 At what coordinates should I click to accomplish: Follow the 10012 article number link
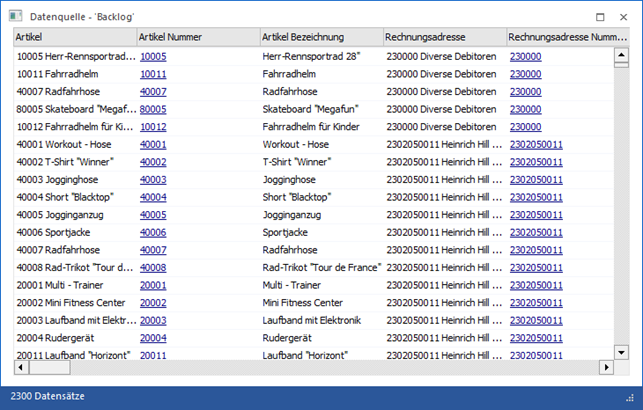pos(153,127)
